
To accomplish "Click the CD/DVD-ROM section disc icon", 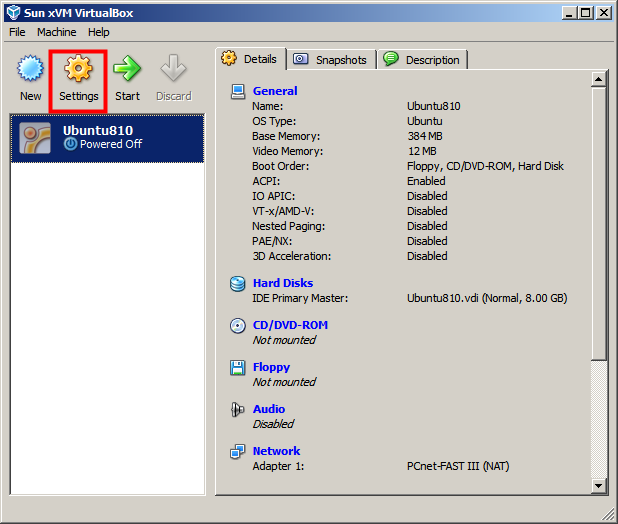I will tap(238, 326).
